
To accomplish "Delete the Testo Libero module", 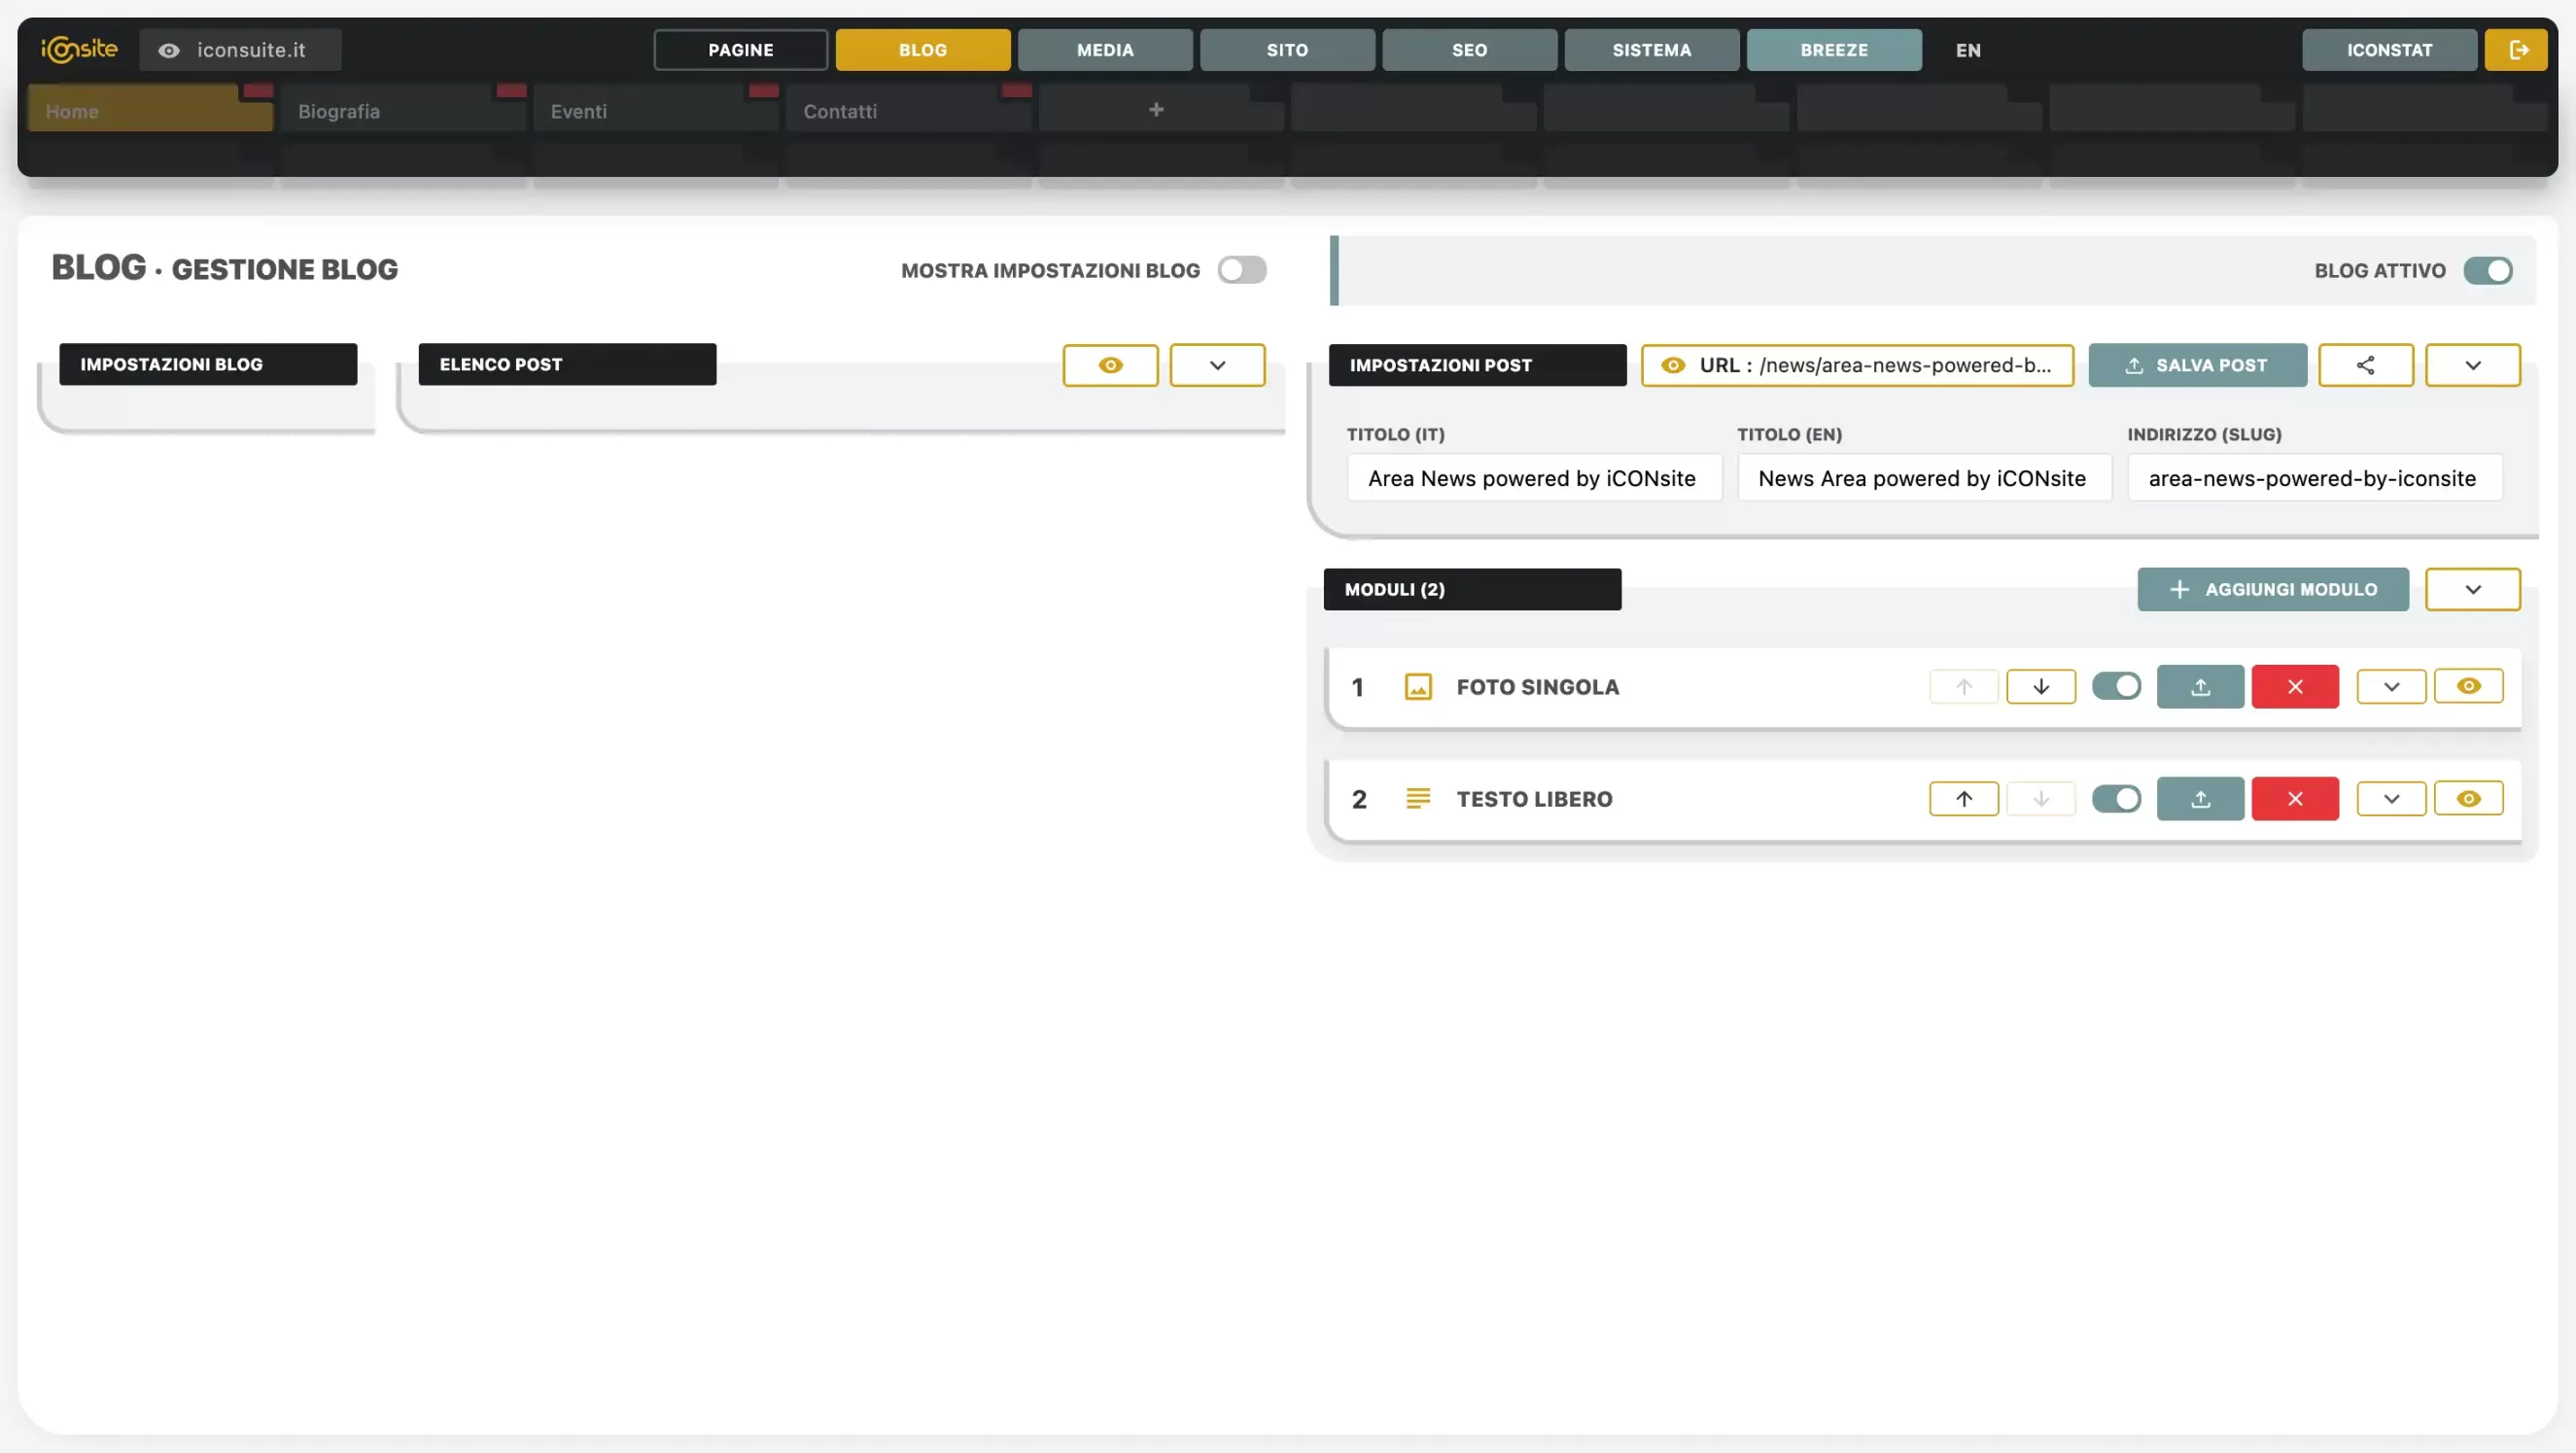I will [2295, 799].
